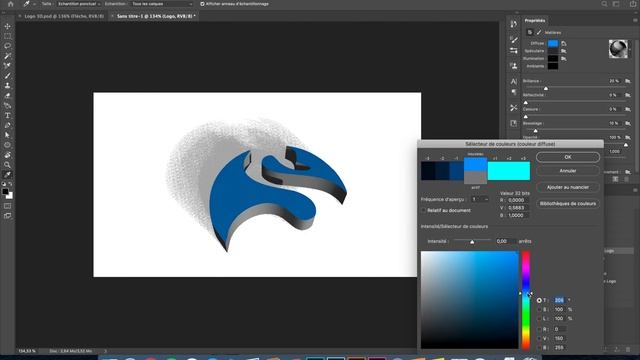640x360 pixels.
Task: Click the Brillance slider handle
Action: click(546, 88)
